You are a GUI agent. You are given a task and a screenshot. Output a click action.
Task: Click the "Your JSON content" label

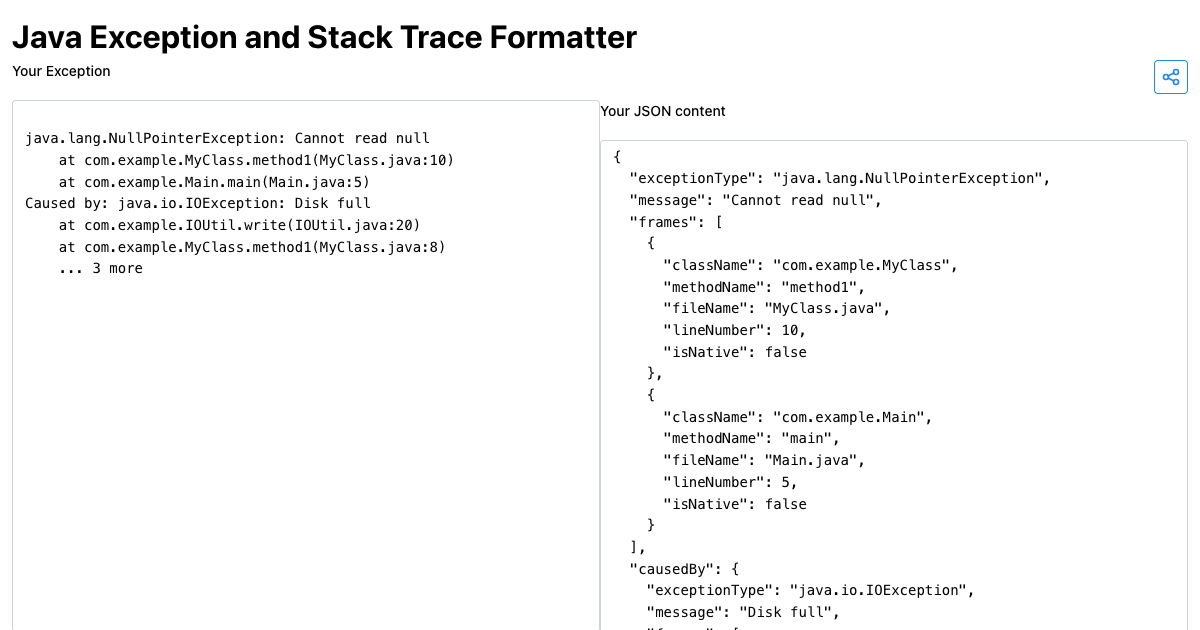[x=662, y=111]
